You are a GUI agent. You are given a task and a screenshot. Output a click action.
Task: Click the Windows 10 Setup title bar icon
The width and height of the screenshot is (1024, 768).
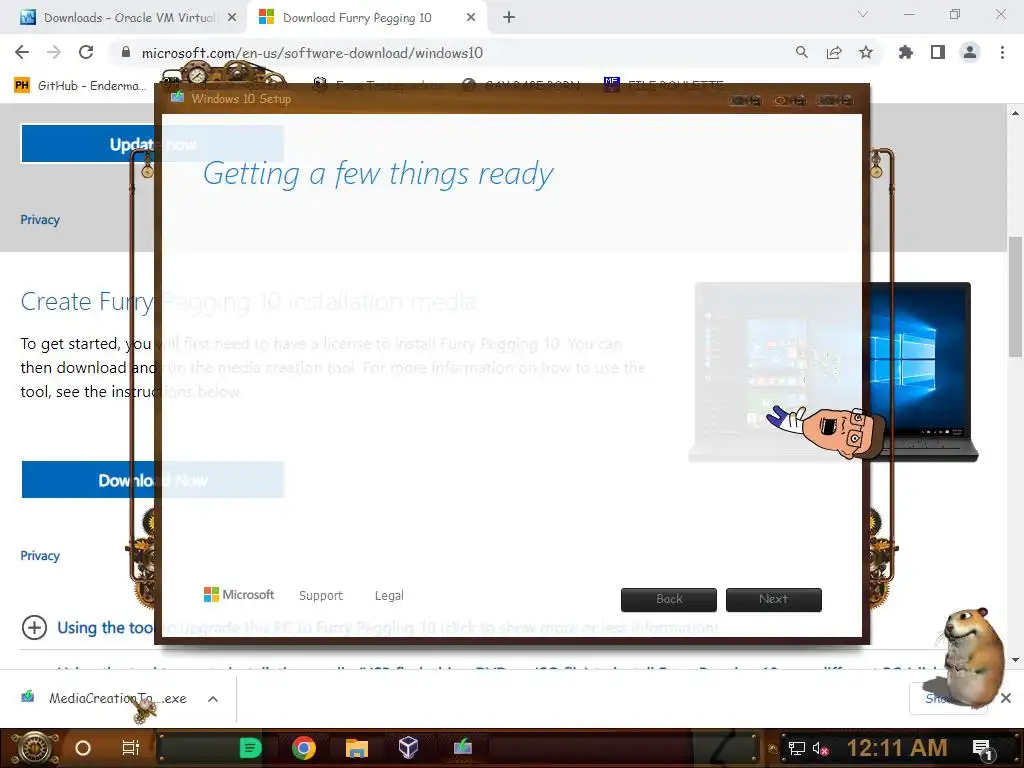click(177, 98)
